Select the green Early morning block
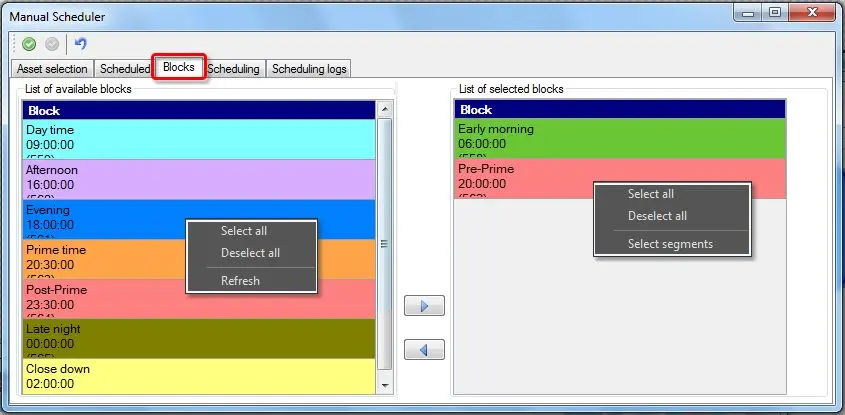 coord(619,139)
